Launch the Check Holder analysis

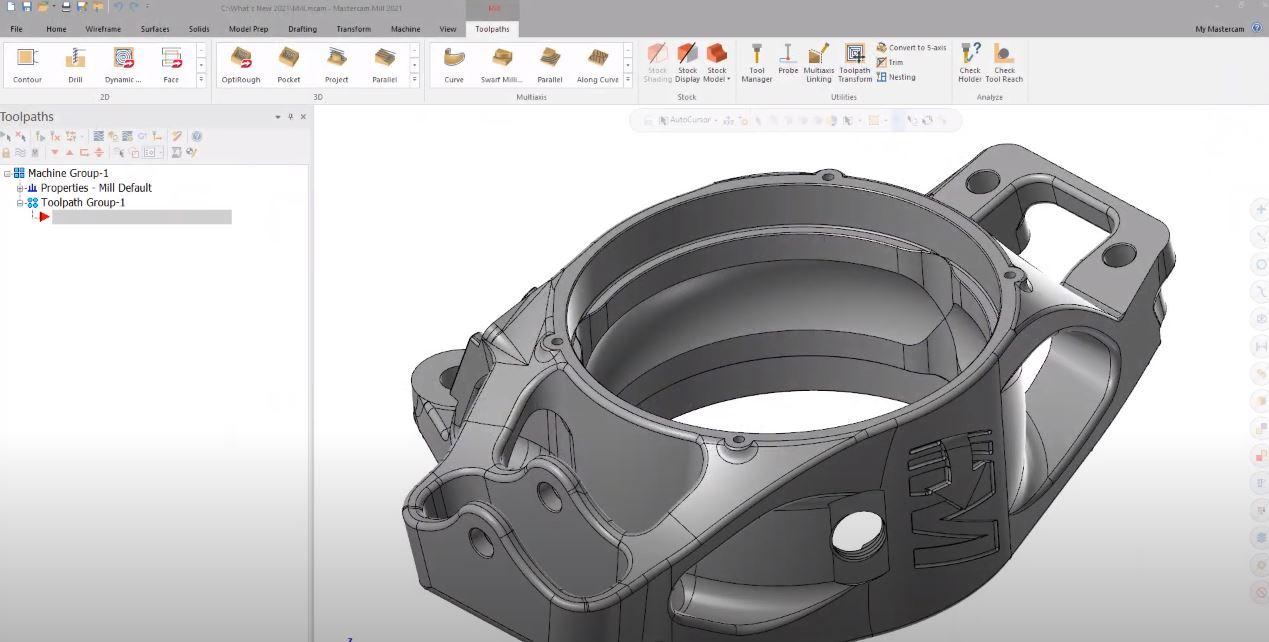tap(970, 64)
